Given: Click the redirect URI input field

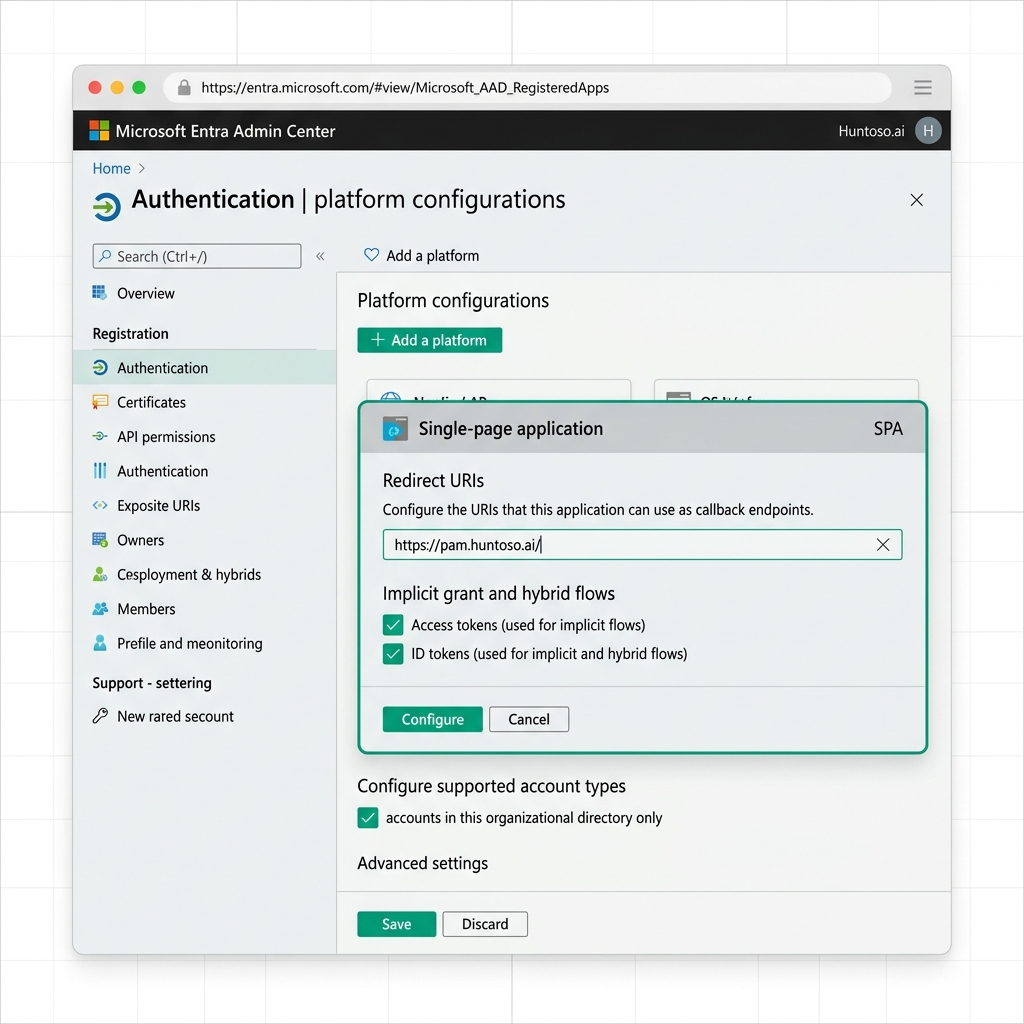Looking at the screenshot, I should coord(642,545).
